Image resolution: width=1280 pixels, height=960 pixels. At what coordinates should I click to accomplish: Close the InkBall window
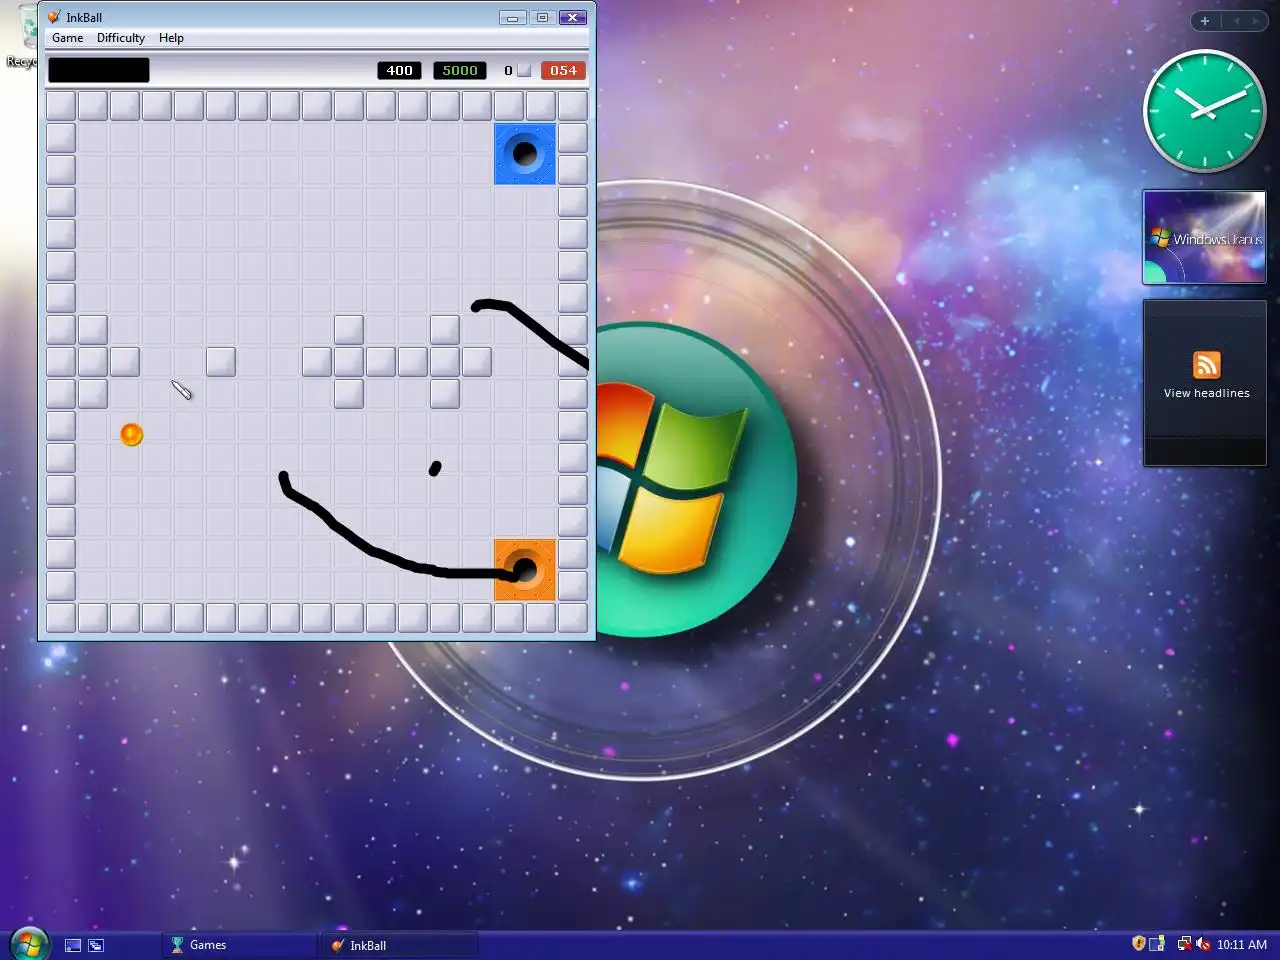(x=573, y=18)
